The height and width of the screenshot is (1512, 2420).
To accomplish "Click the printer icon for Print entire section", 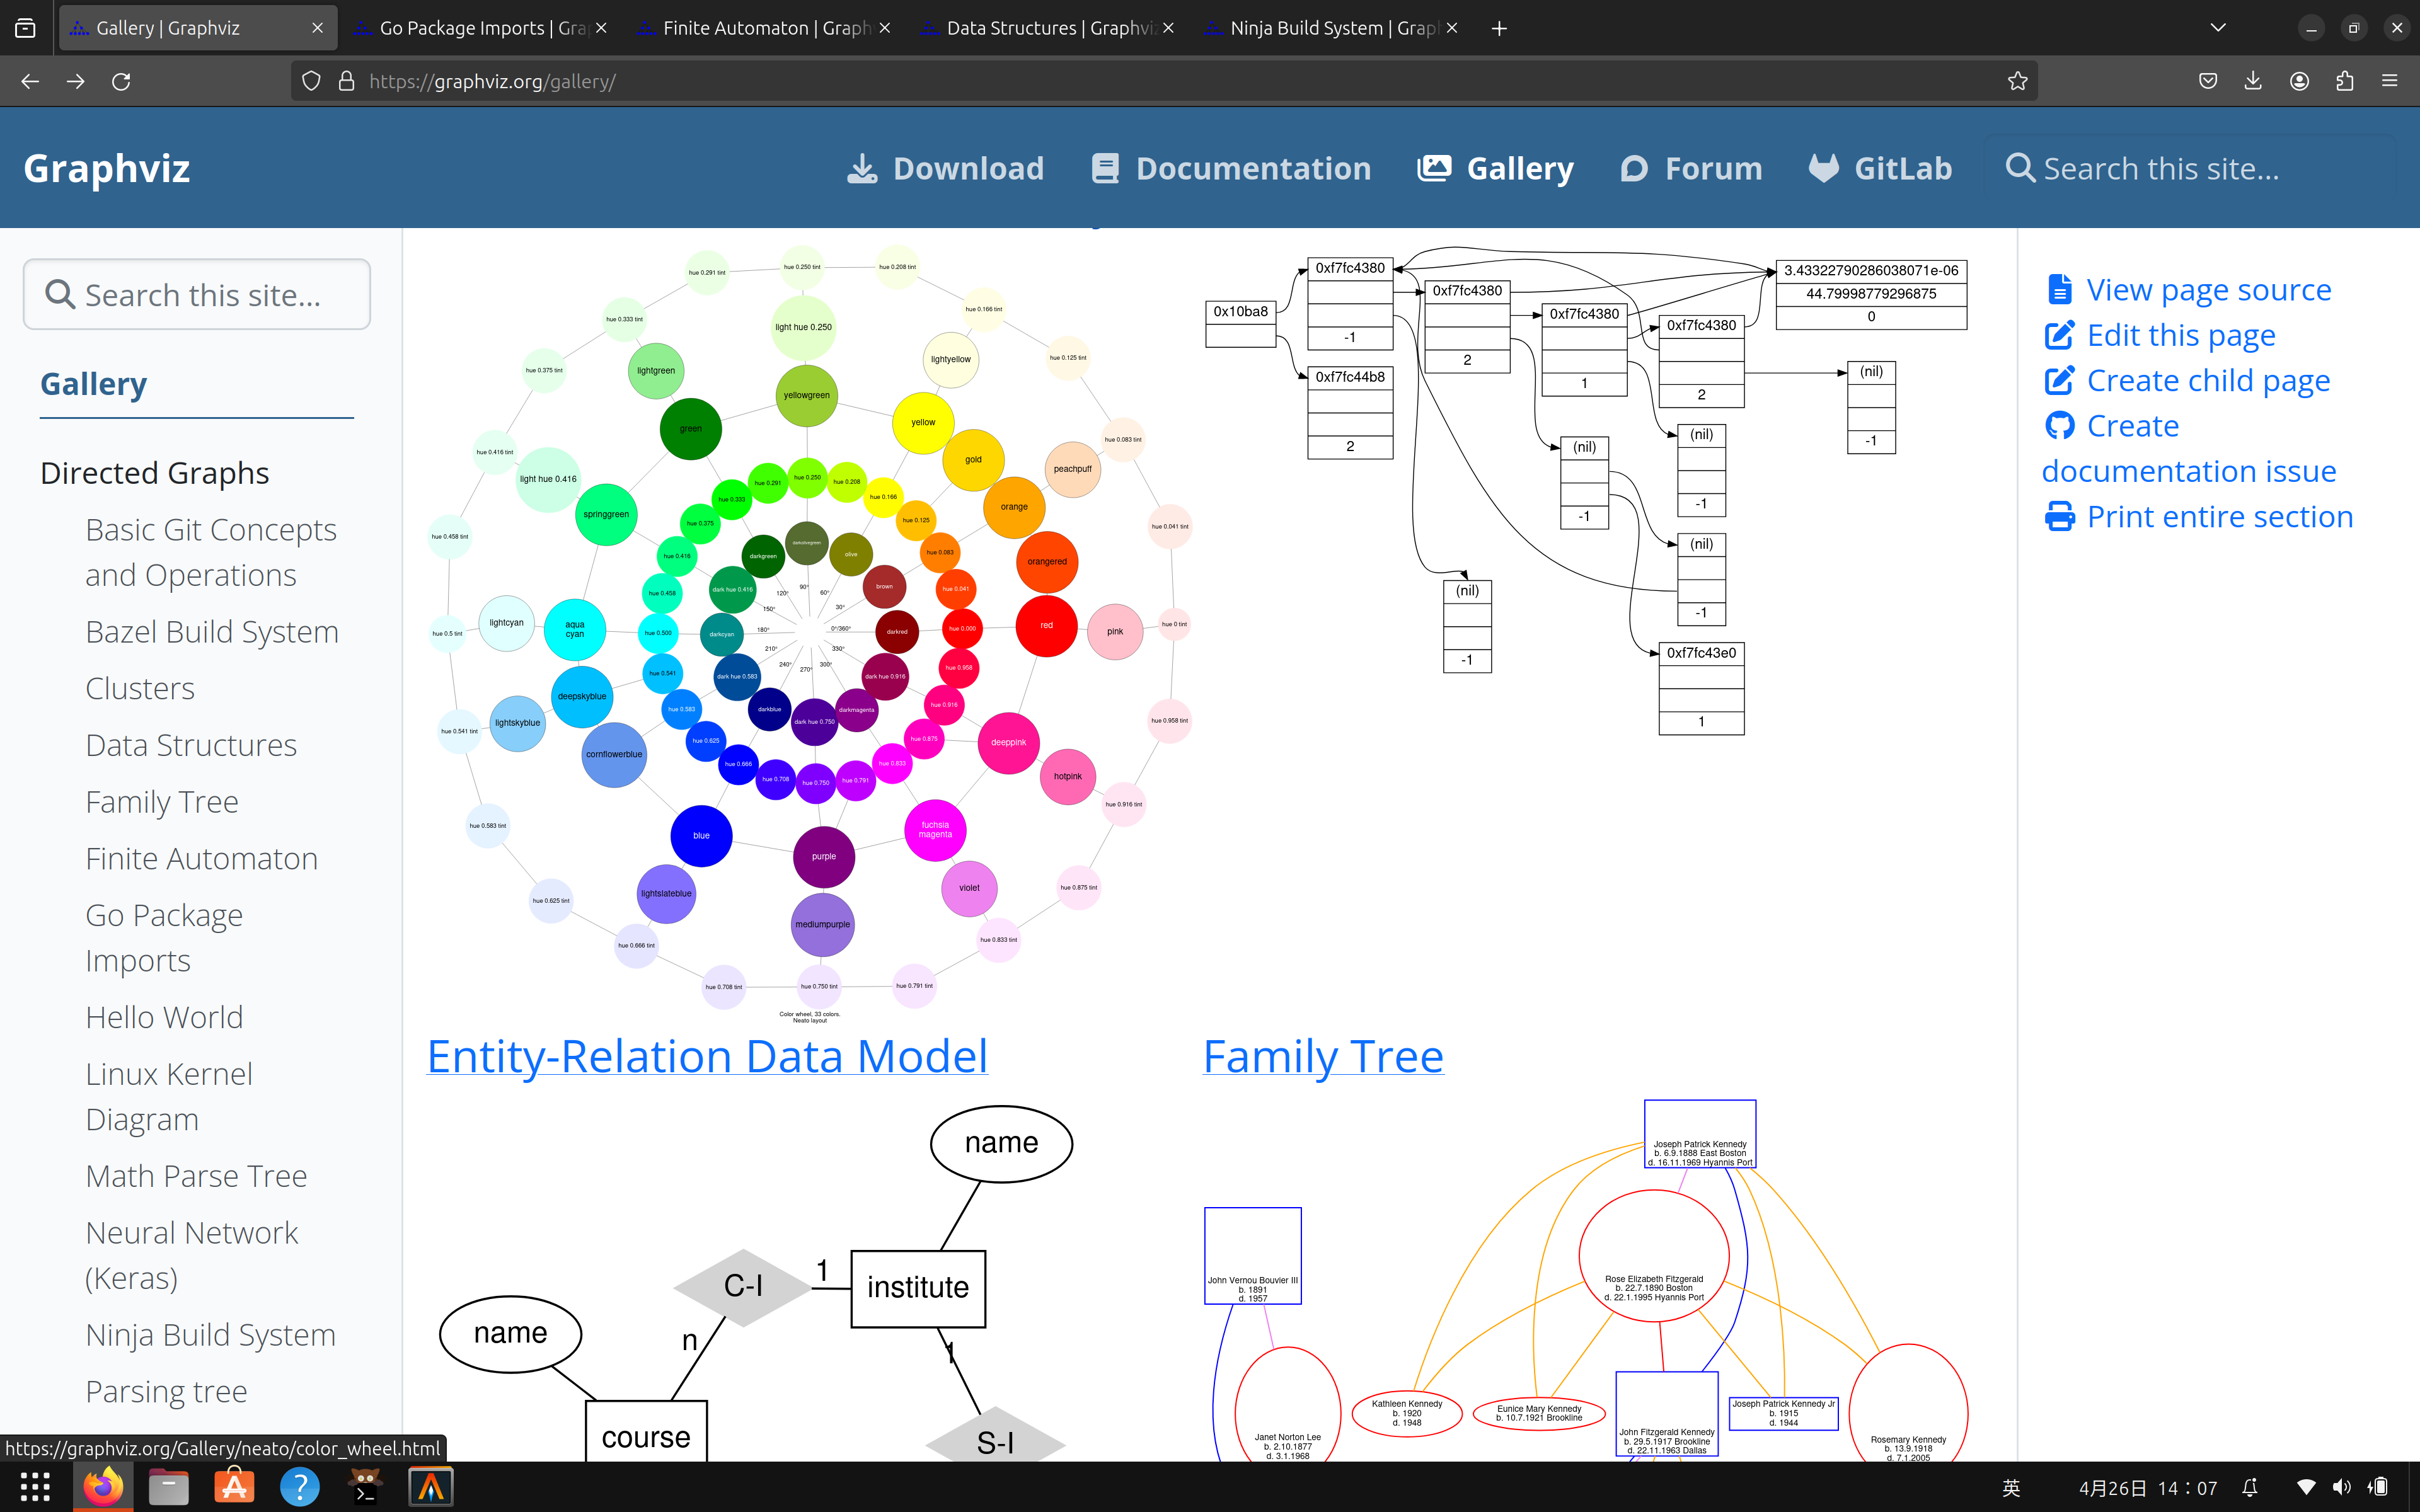I will (2061, 516).
